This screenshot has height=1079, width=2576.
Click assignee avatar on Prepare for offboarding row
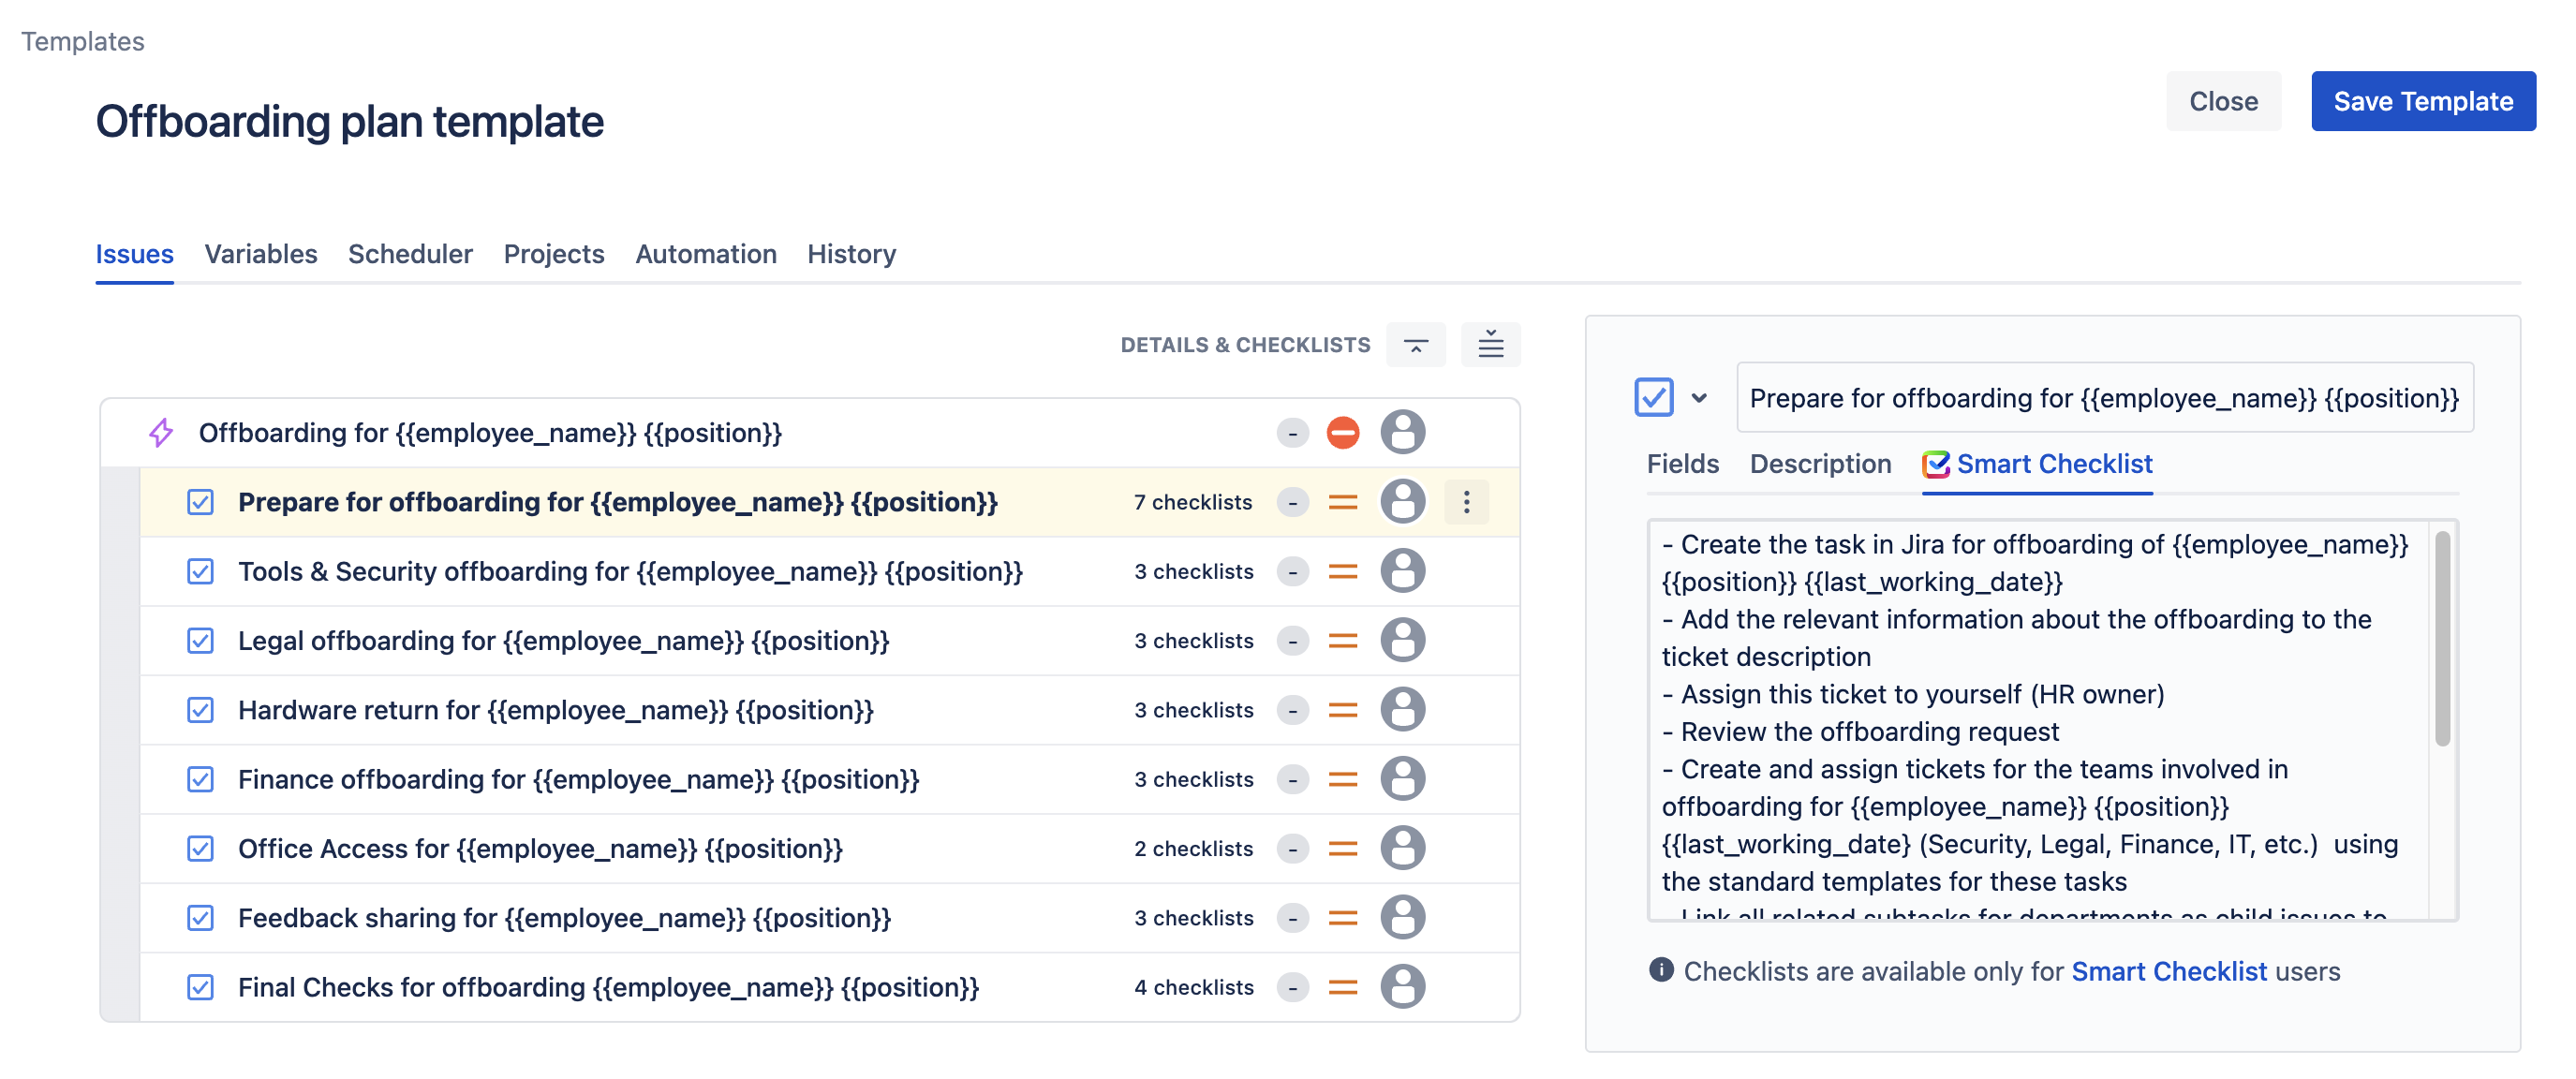1402,502
